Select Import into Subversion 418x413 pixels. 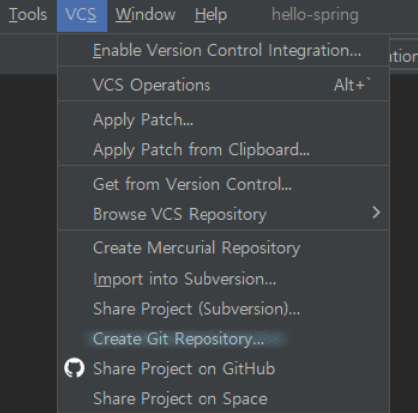pos(223,279)
